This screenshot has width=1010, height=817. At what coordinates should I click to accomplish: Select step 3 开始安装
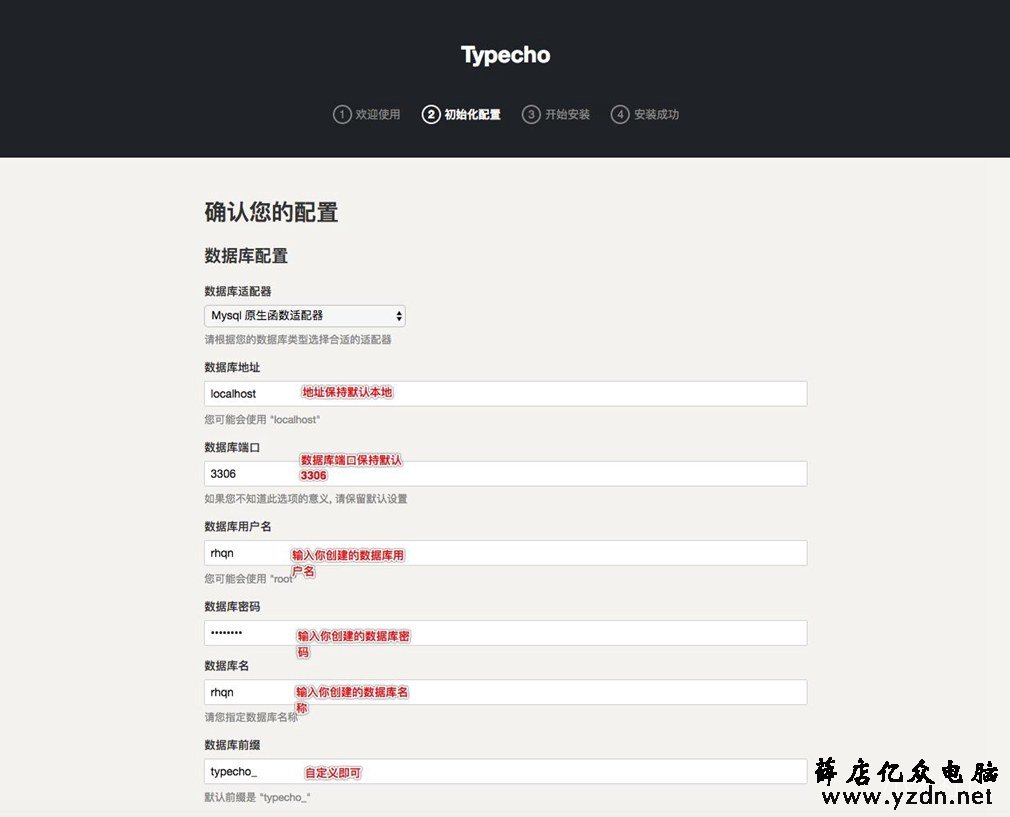[x=556, y=115]
